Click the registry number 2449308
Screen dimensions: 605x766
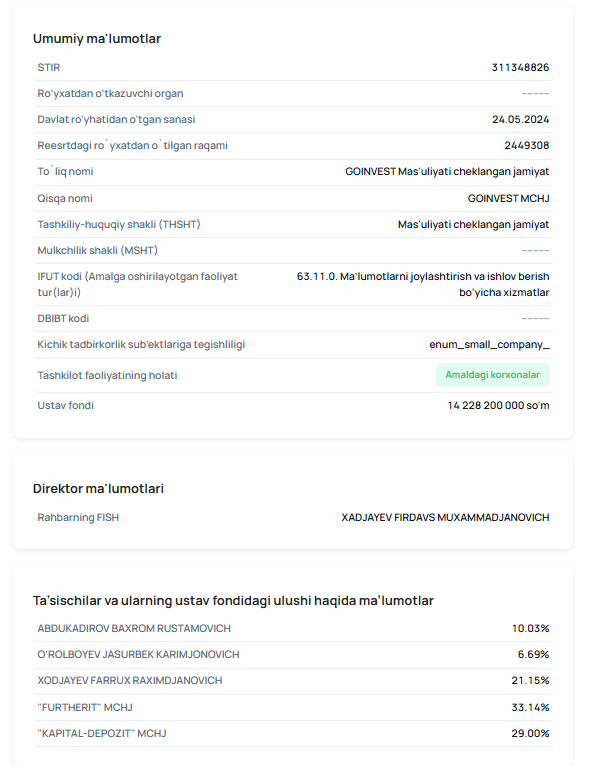(x=527, y=145)
